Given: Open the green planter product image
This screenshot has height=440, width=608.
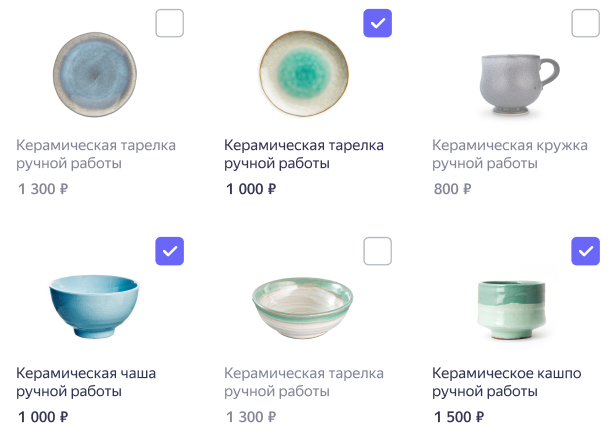Looking at the screenshot, I should (x=511, y=310).
